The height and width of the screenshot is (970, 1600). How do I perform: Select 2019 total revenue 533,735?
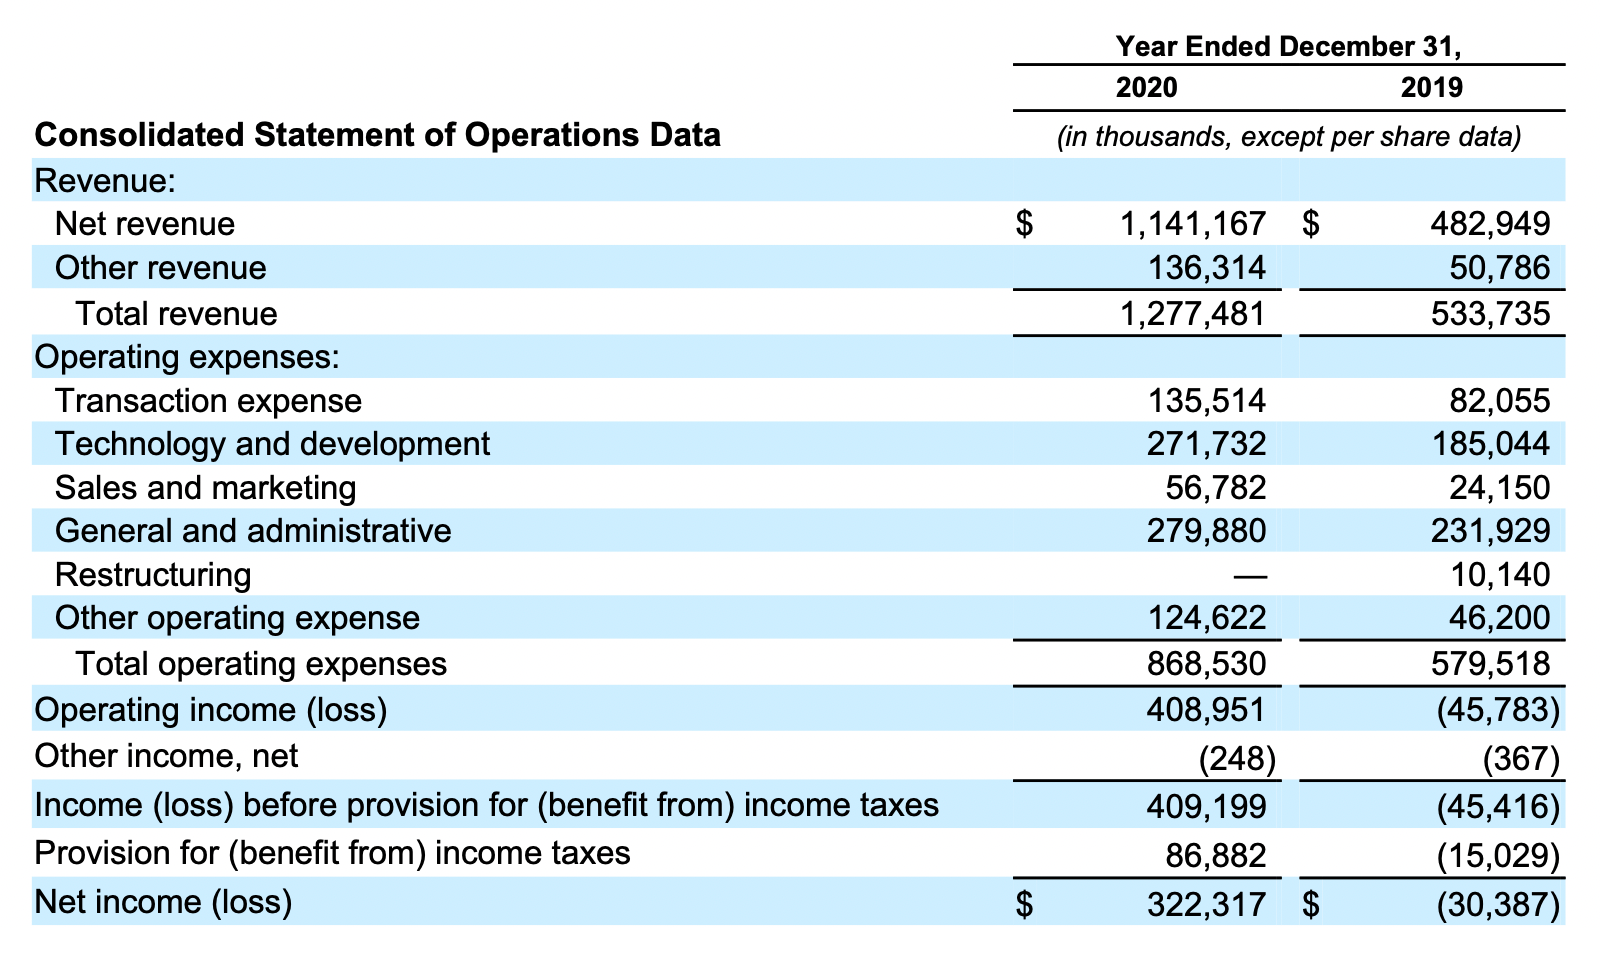1491,314
